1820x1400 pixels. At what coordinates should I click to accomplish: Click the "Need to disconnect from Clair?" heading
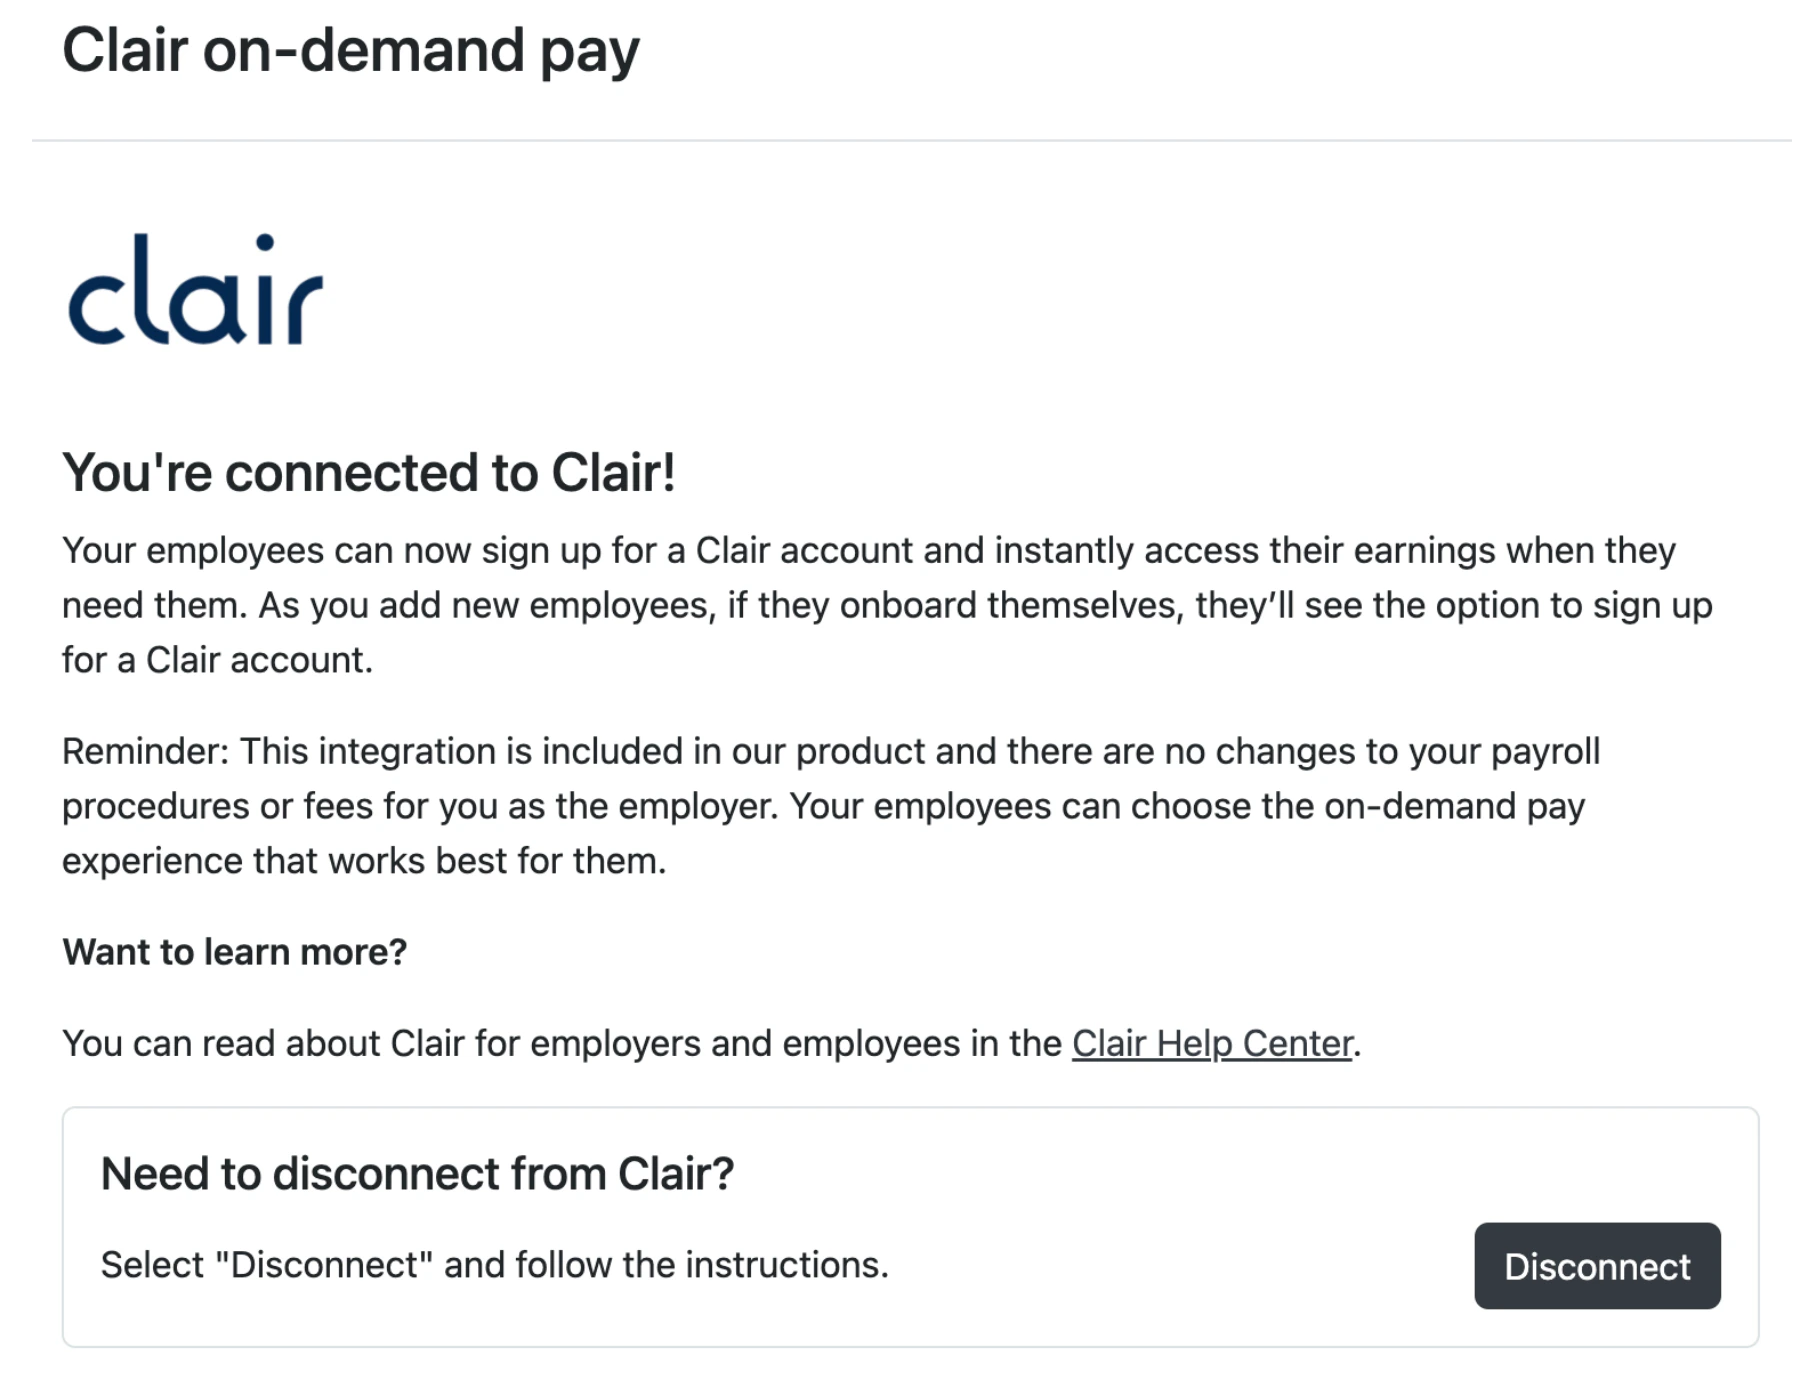(x=417, y=1173)
